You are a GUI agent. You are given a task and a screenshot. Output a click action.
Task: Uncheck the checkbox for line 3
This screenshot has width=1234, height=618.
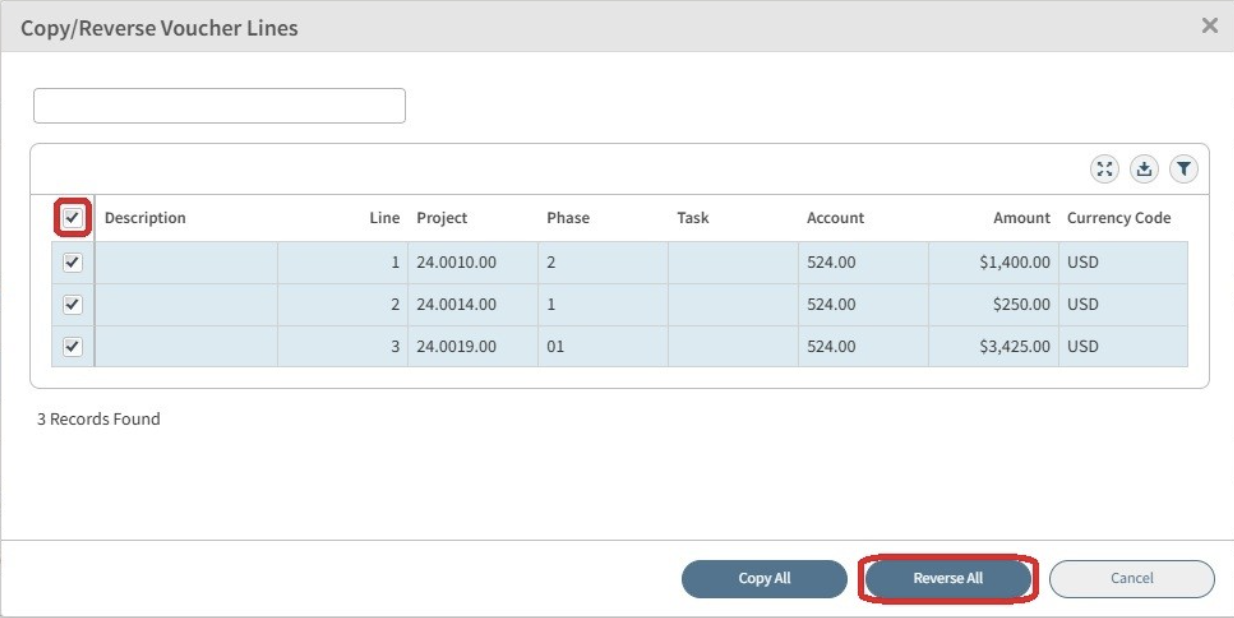click(73, 346)
